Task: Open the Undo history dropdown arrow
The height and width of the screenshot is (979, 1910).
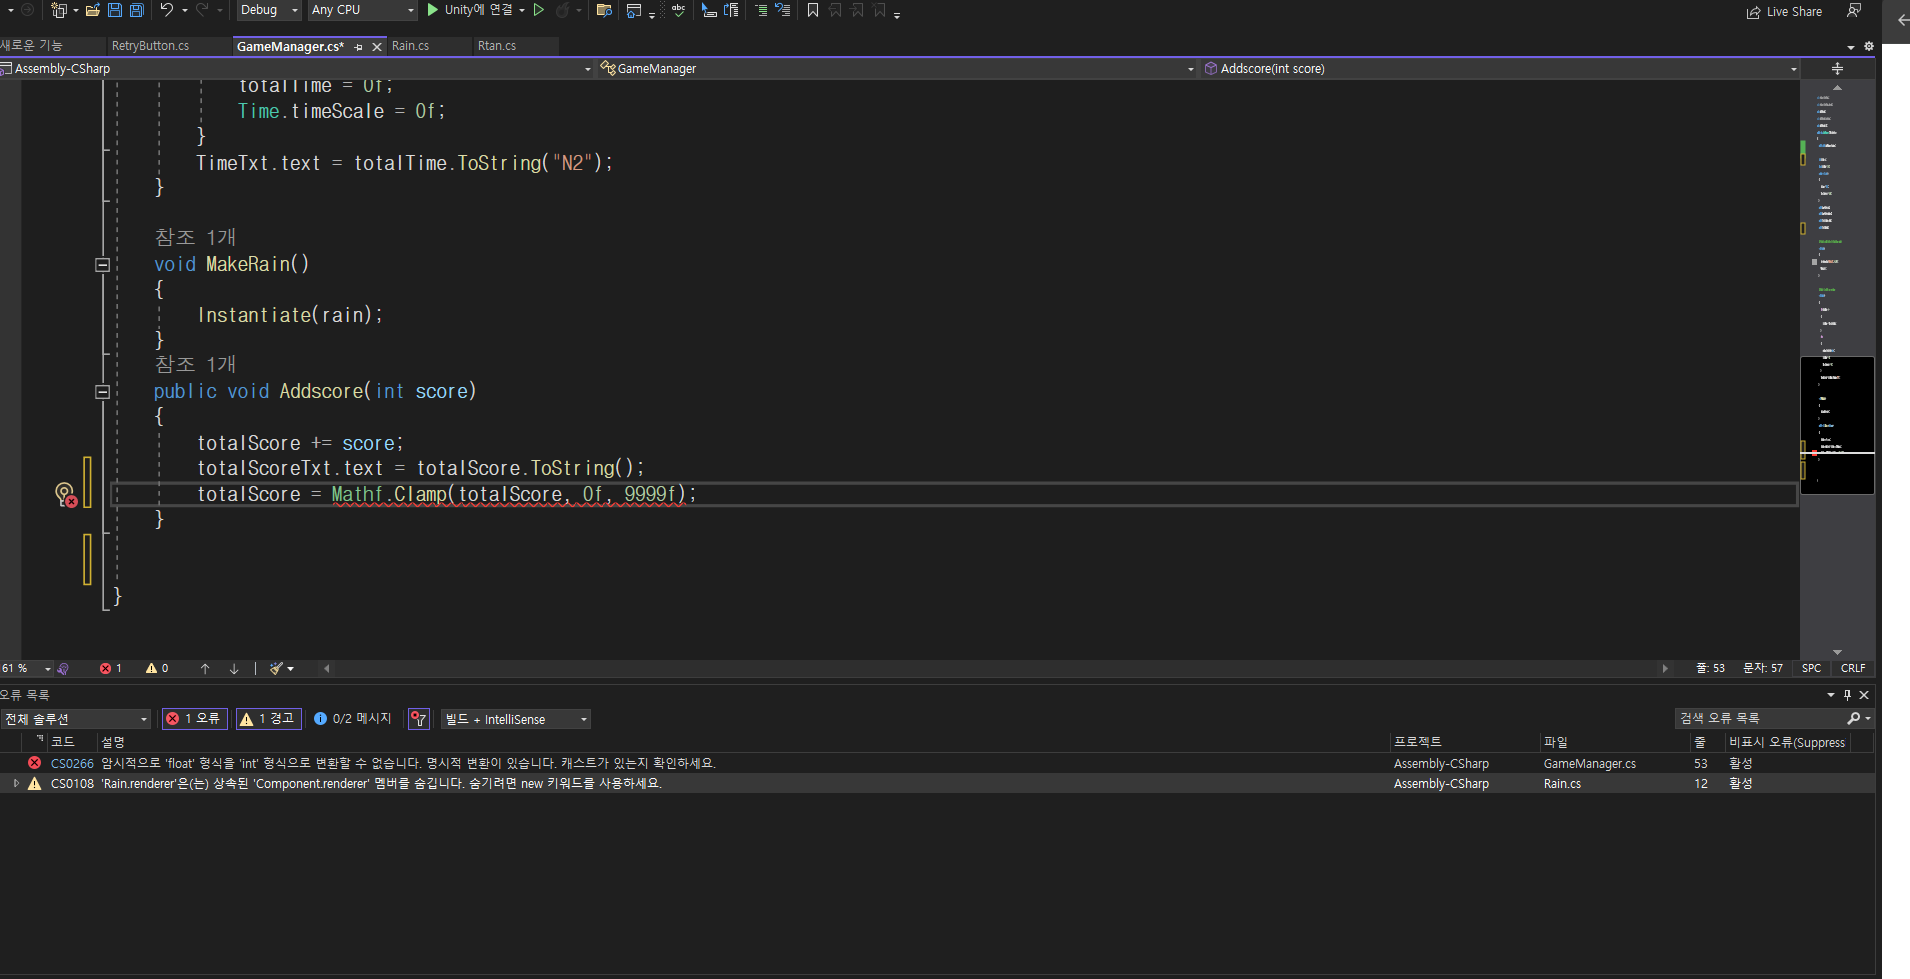Action: (185, 10)
